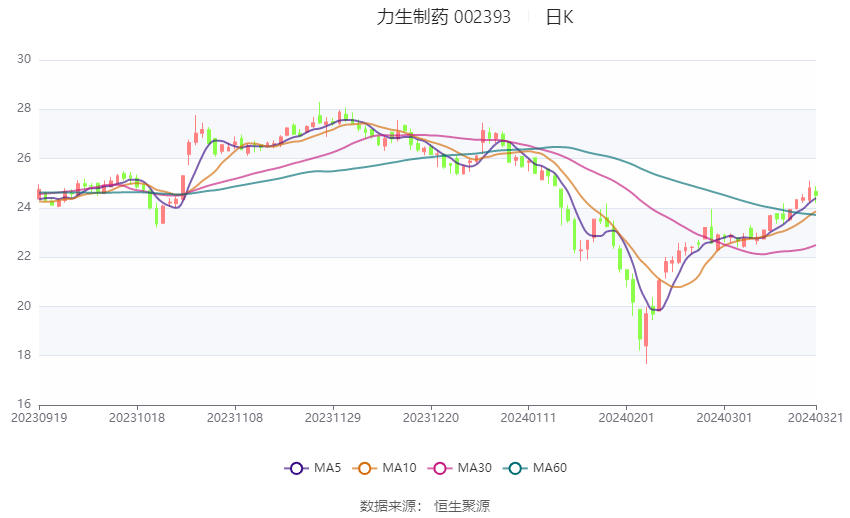Click the 16 value on the price axis

(x=25, y=405)
